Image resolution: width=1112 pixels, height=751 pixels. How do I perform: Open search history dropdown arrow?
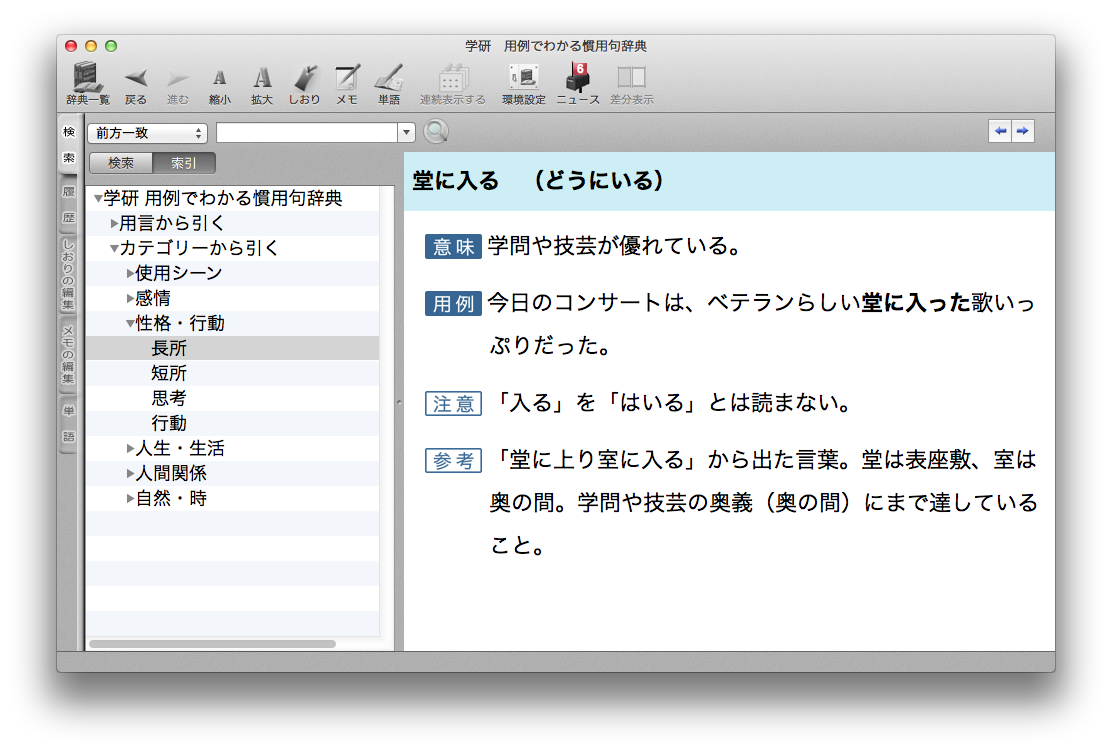406,132
